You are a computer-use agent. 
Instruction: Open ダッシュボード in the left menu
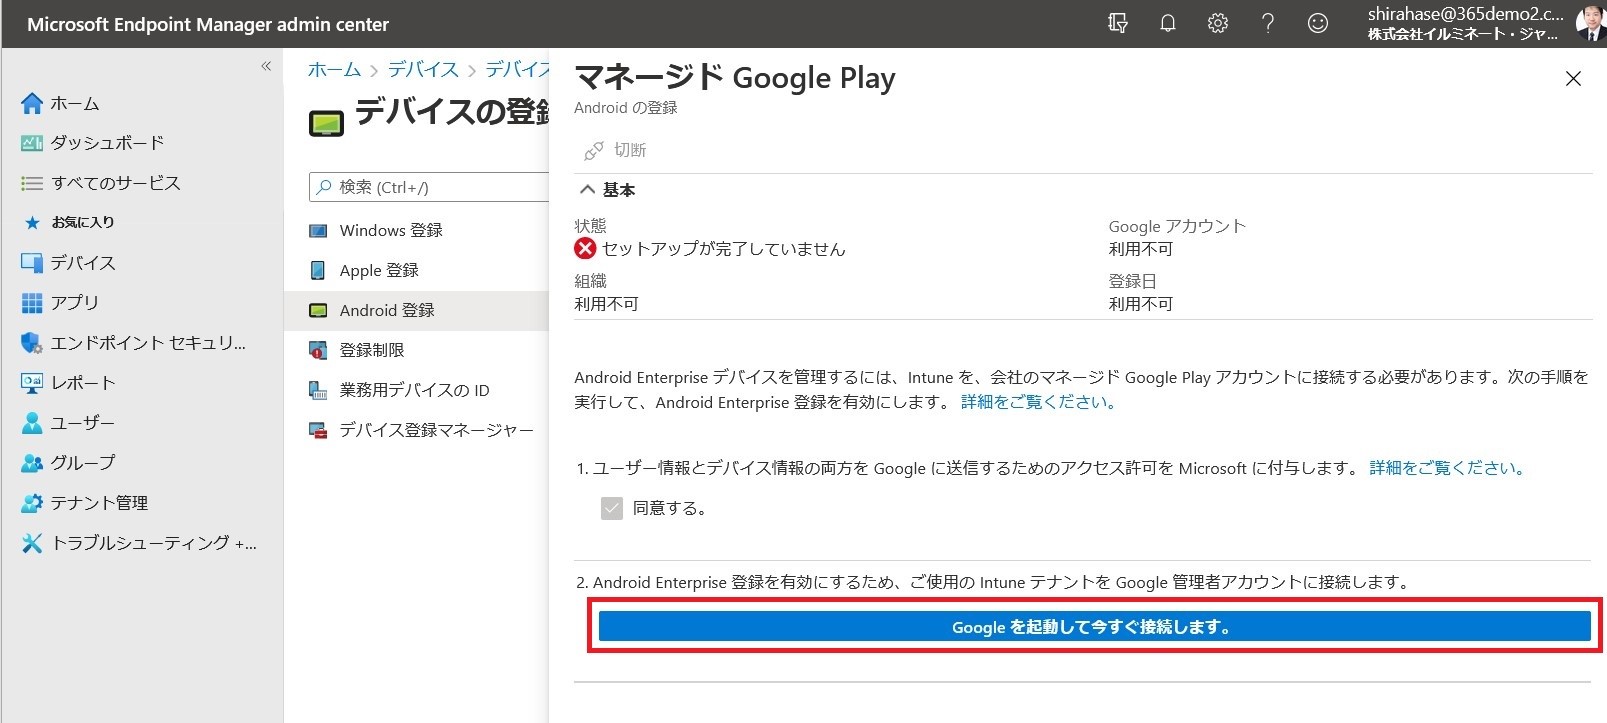pos(108,143)
